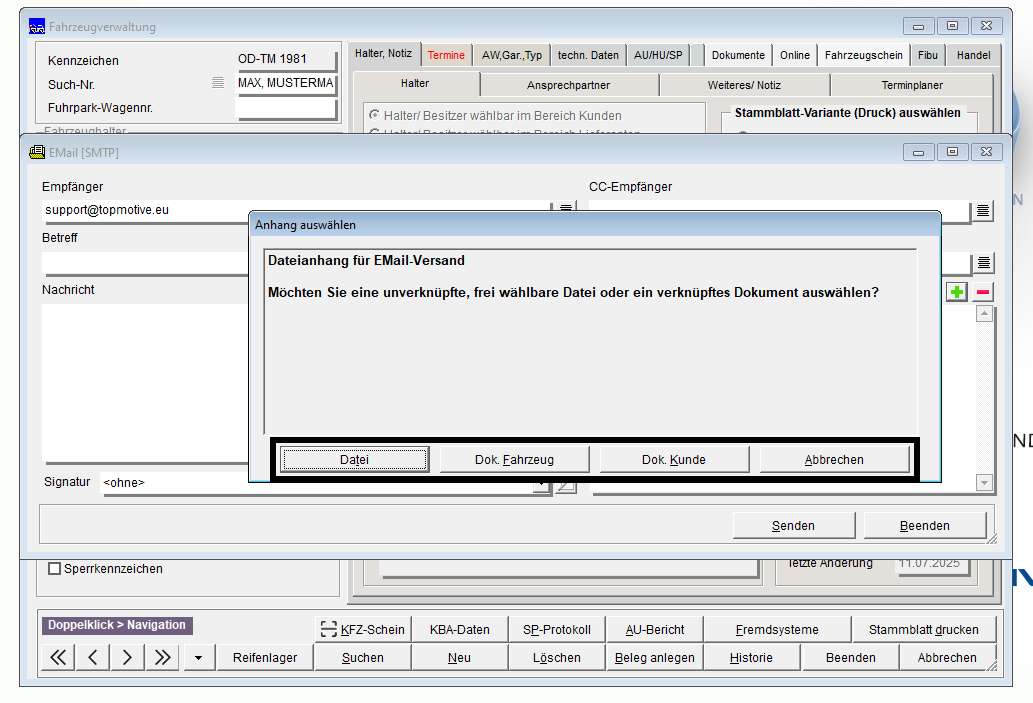Click Beenden in EMail window
Viewport: 1033px width, 703px height.
(924, 525)
